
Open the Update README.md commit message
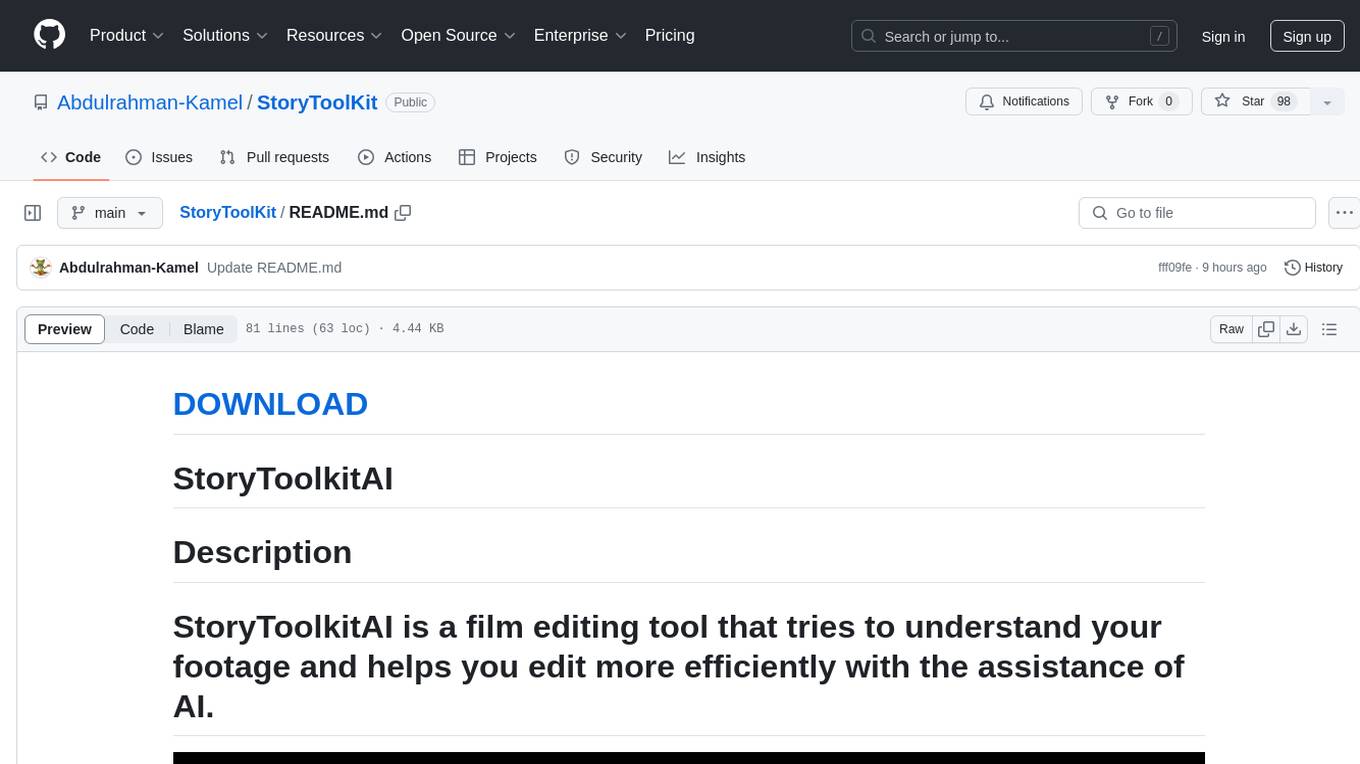pos(274,267)
